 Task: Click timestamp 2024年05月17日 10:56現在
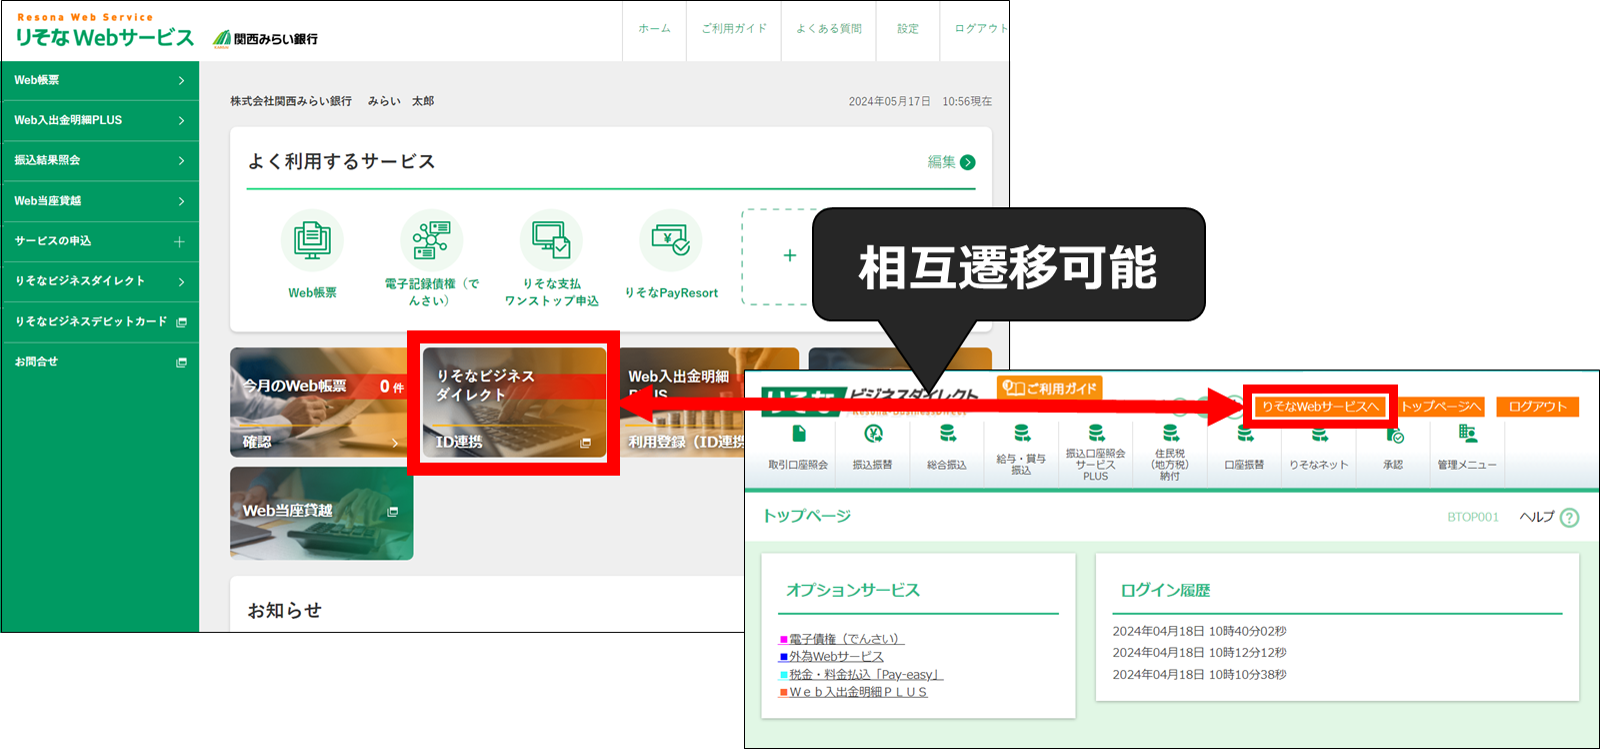tap(920, 101)
